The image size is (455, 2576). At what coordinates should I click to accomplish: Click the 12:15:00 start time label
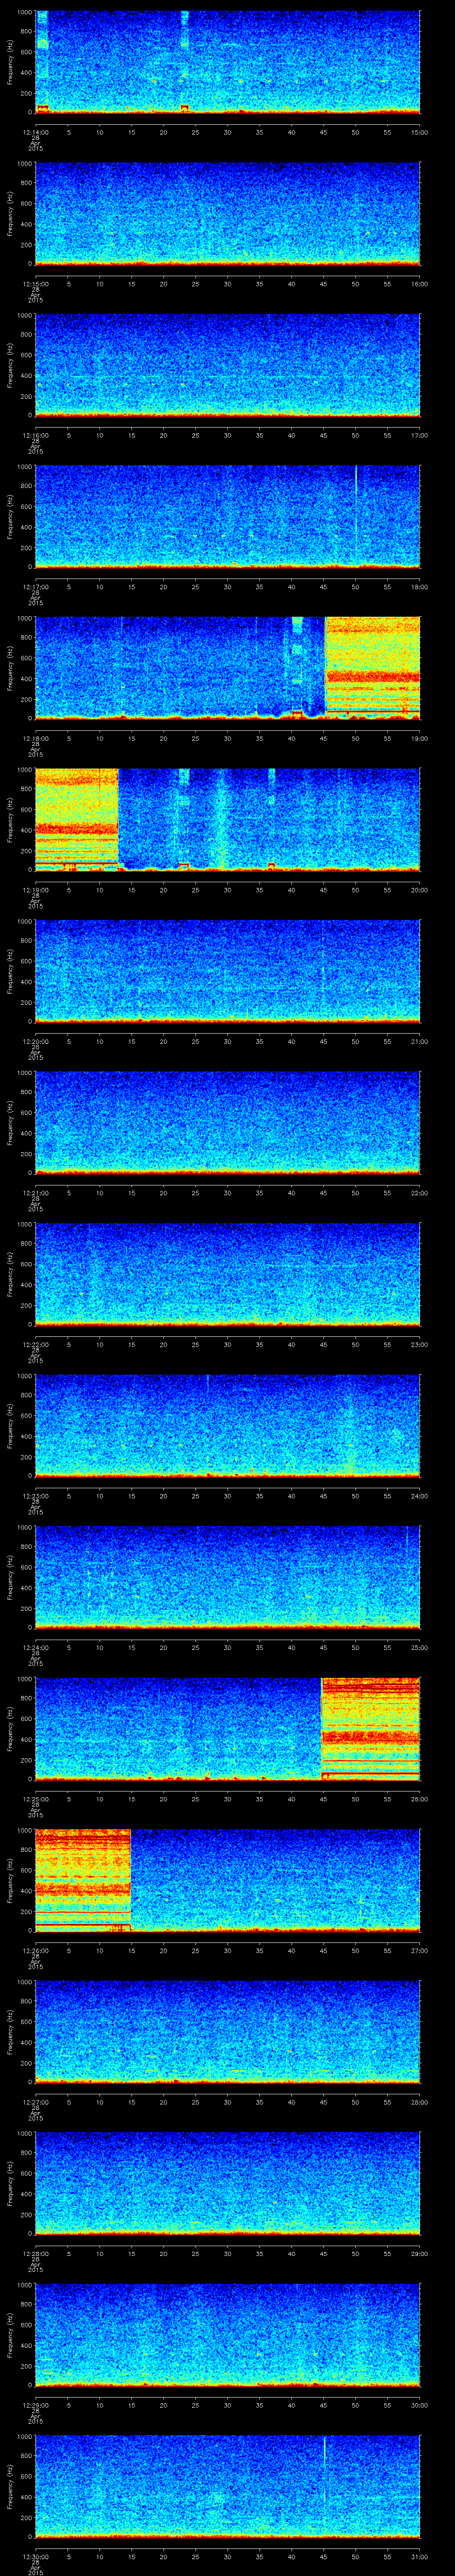click(35, 284)
